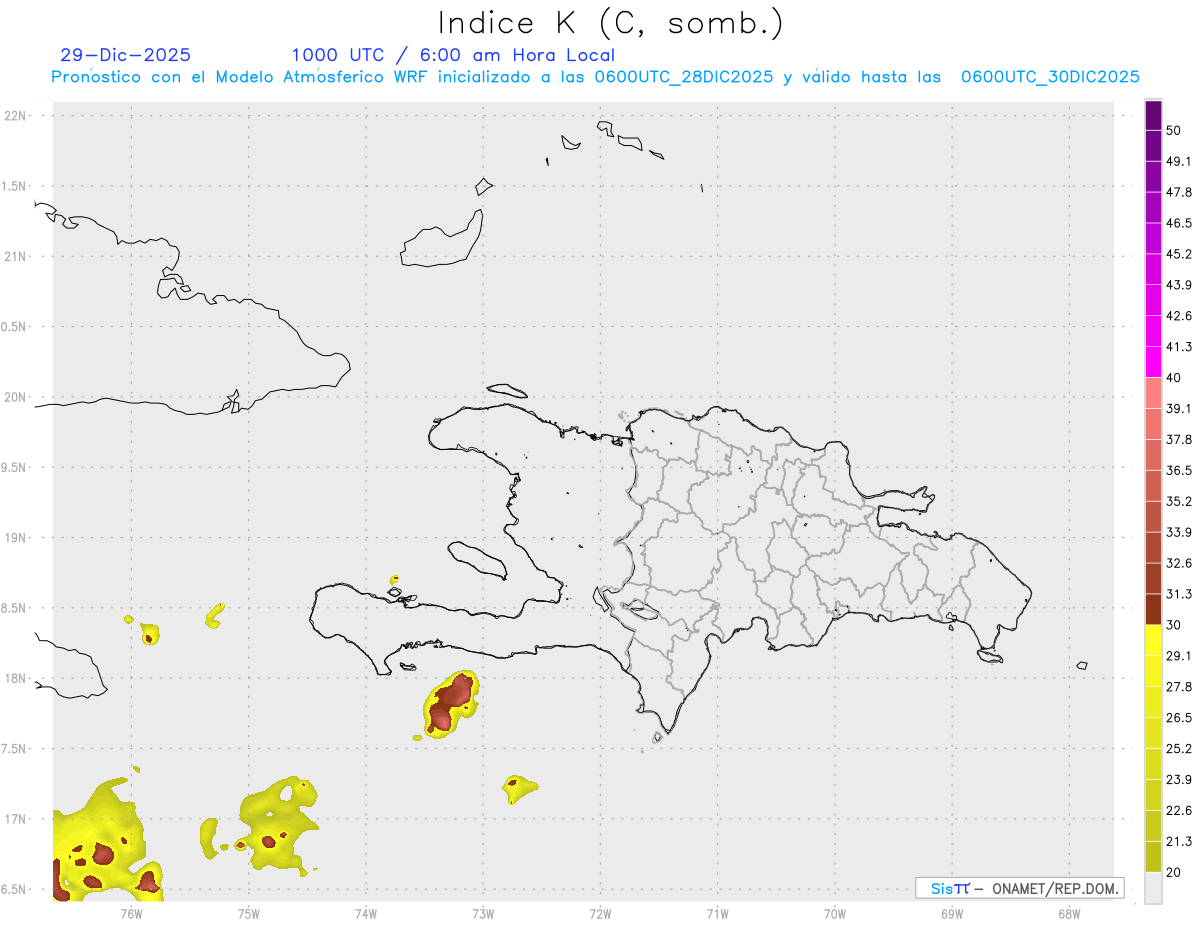Click the legend value "30"
This screenshot has width=1200, height=927.
(1175, 624)
